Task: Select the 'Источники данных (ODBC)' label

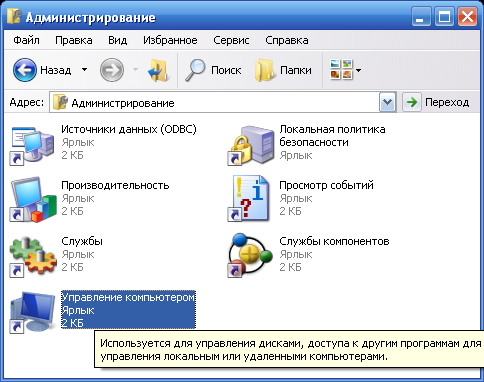Action: click(x=129, y=129)
